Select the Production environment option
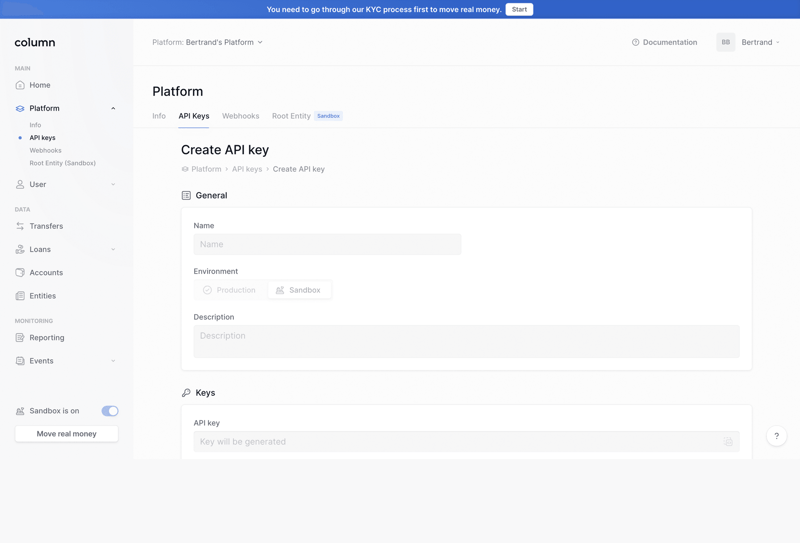Screen dimensions: 800x543 point(230,290)
